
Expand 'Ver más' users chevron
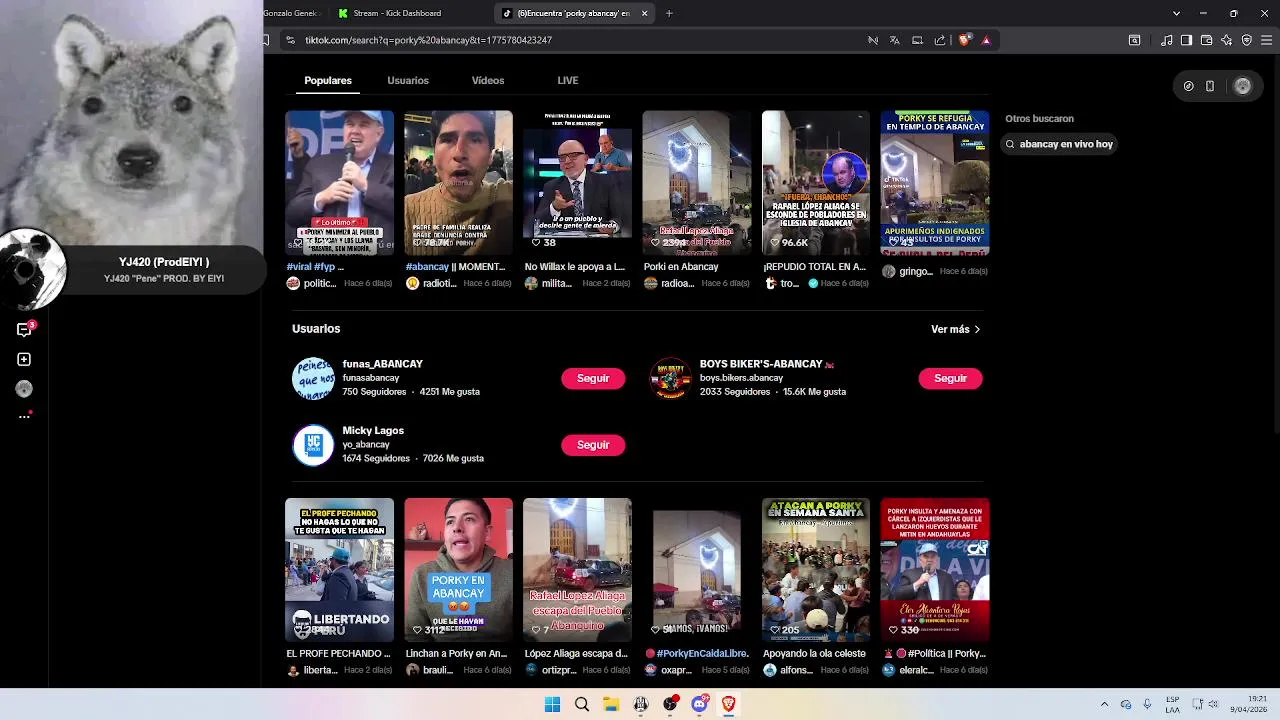pos(977,329)
